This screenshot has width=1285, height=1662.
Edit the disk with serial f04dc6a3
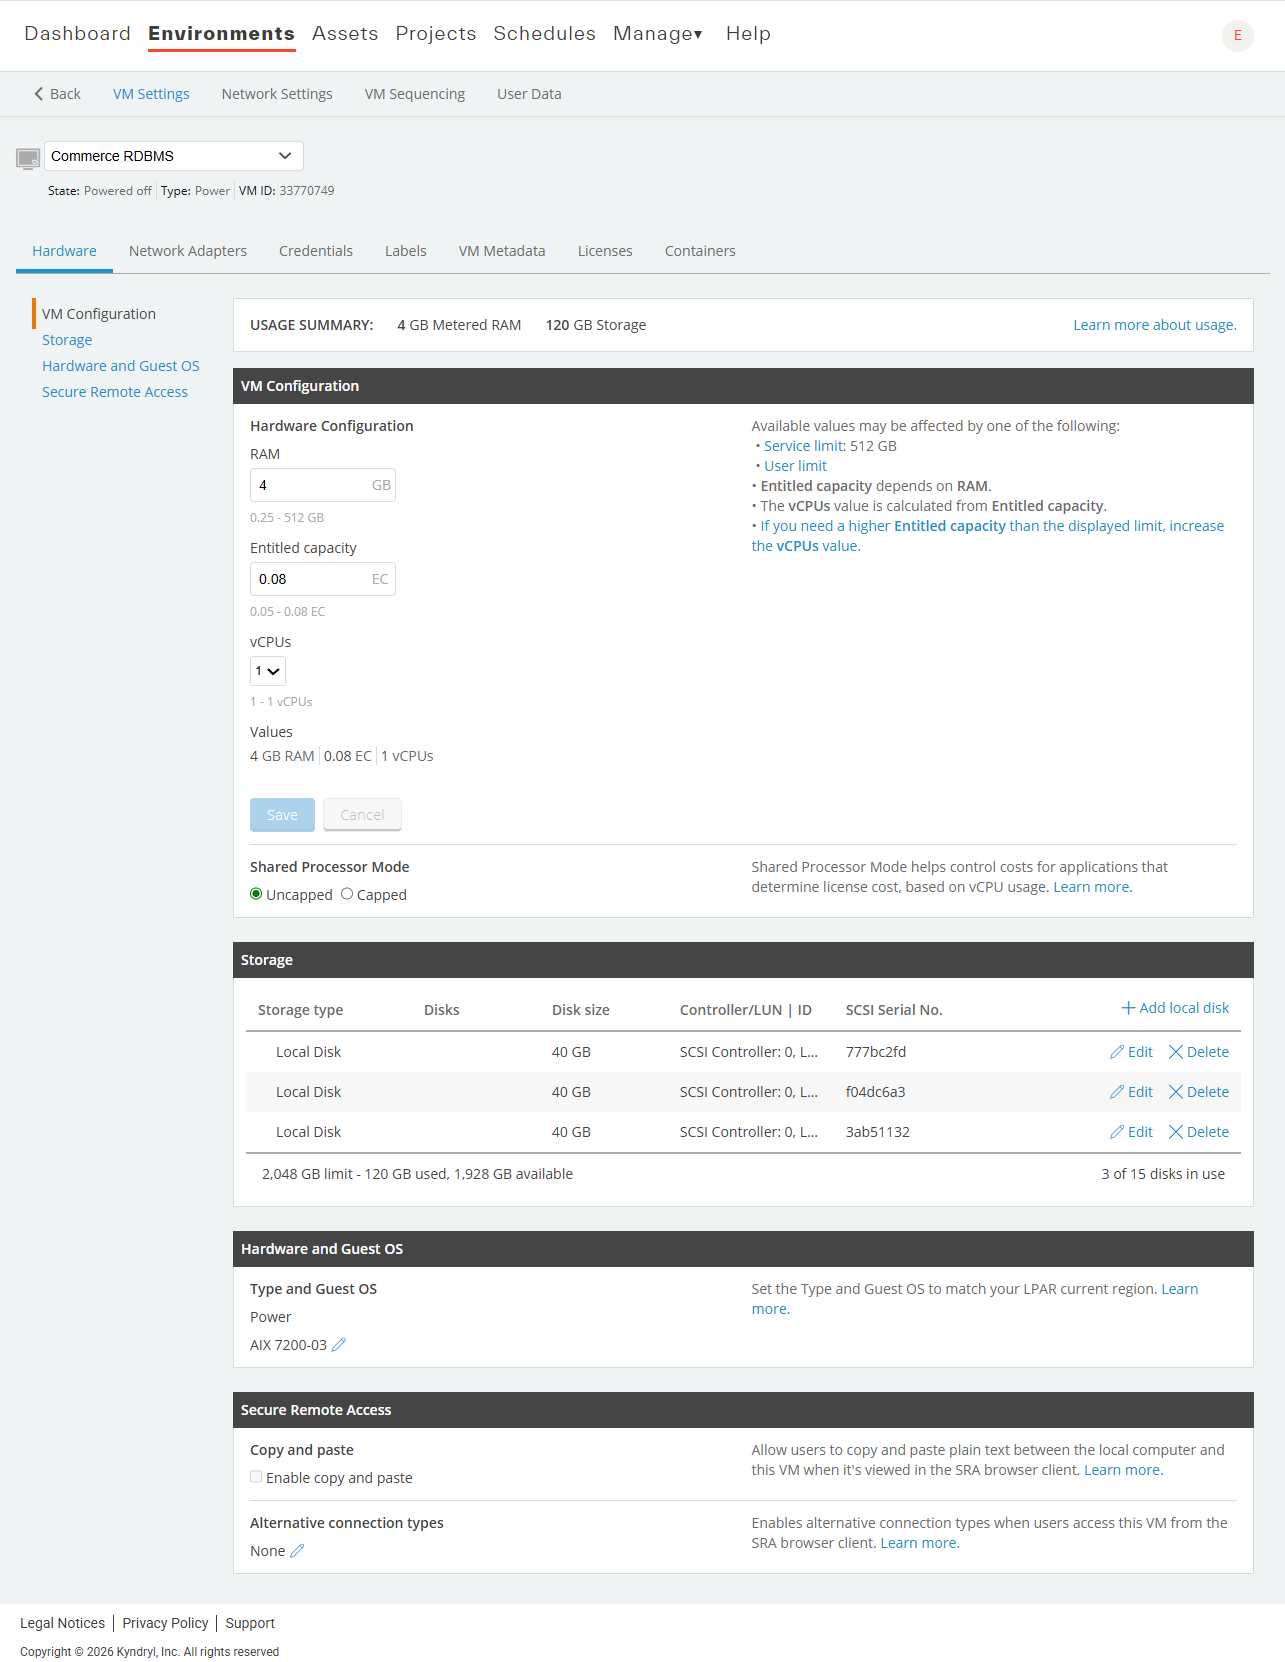(1131, 1092)
